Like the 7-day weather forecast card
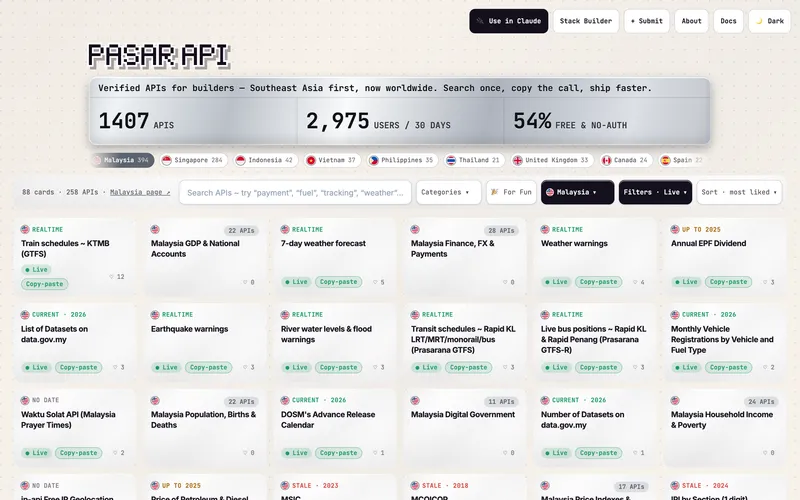Viewport: 800px width, 500px height. (x=379, y=282)
